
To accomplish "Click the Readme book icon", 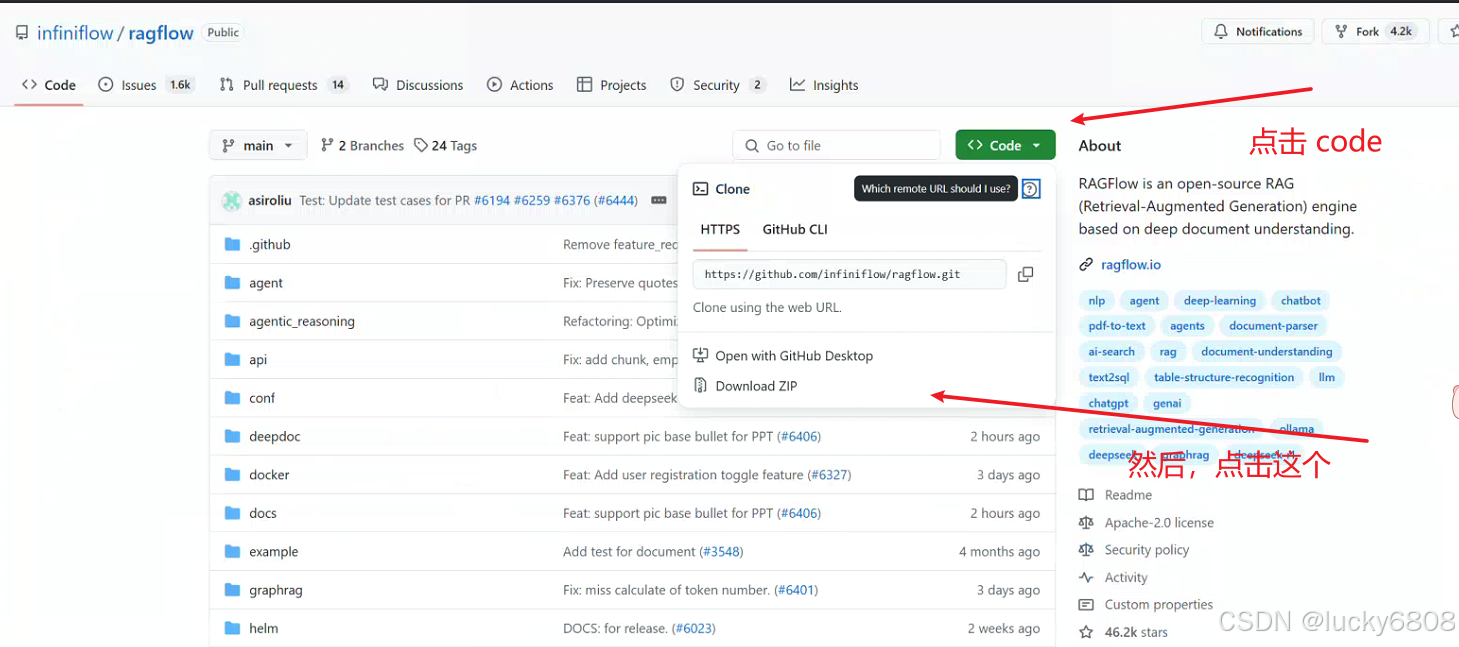I will 1086,495.
